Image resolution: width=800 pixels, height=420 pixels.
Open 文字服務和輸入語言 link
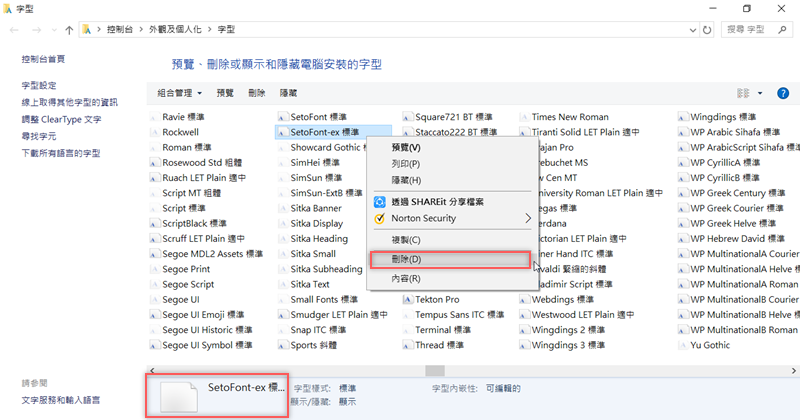61,400
